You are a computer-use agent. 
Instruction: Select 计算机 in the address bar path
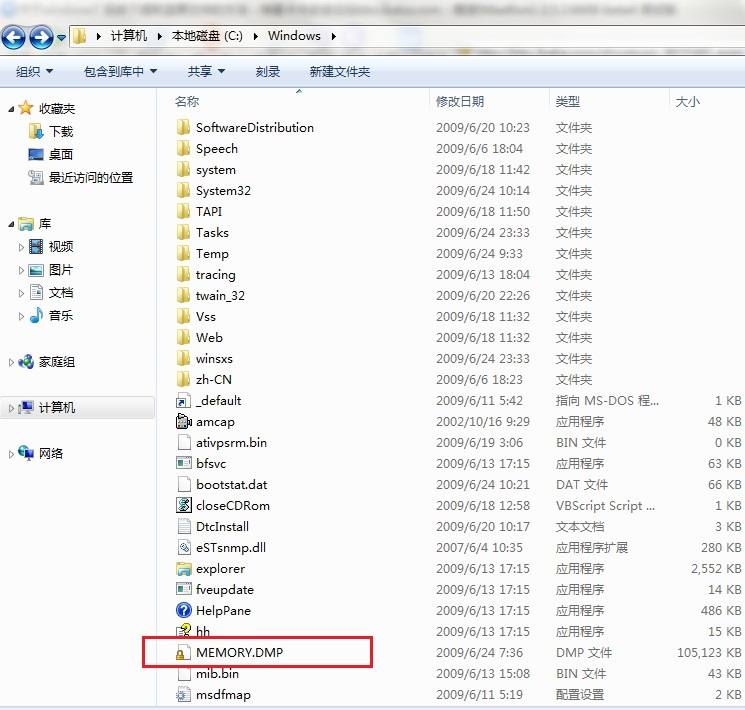pyautogui.click(x=128, y=36)
